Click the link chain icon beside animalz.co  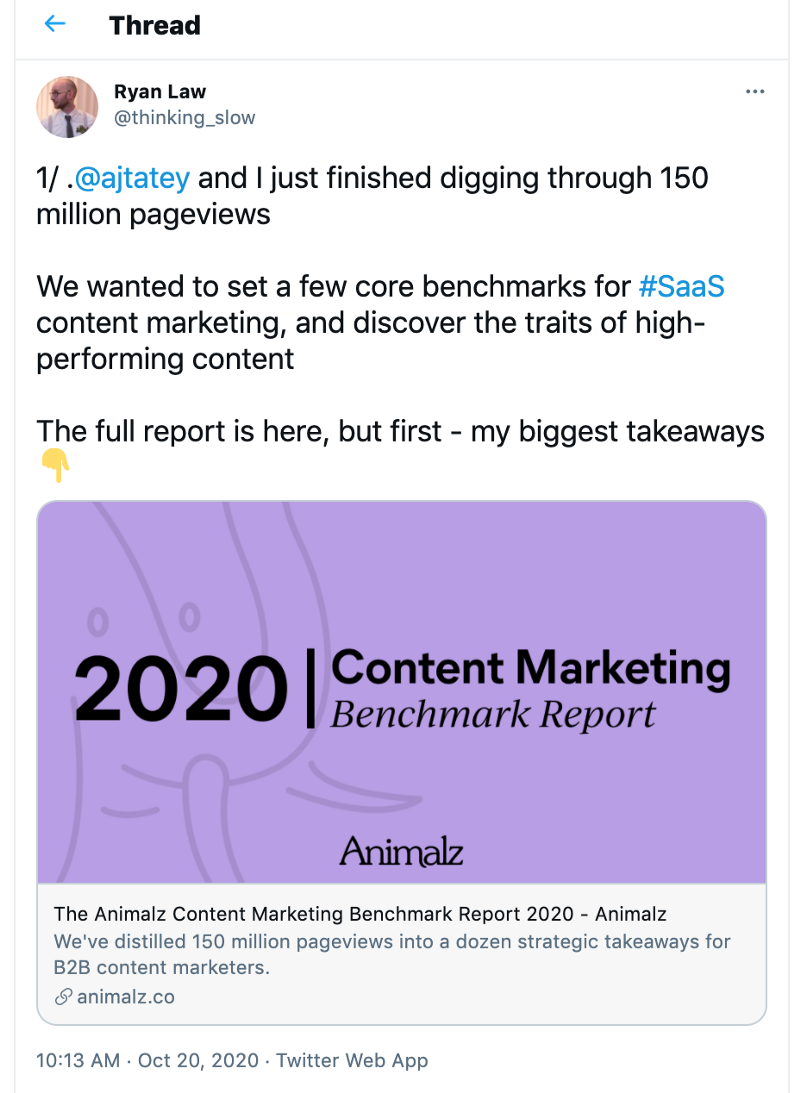(x=63, y=997)
